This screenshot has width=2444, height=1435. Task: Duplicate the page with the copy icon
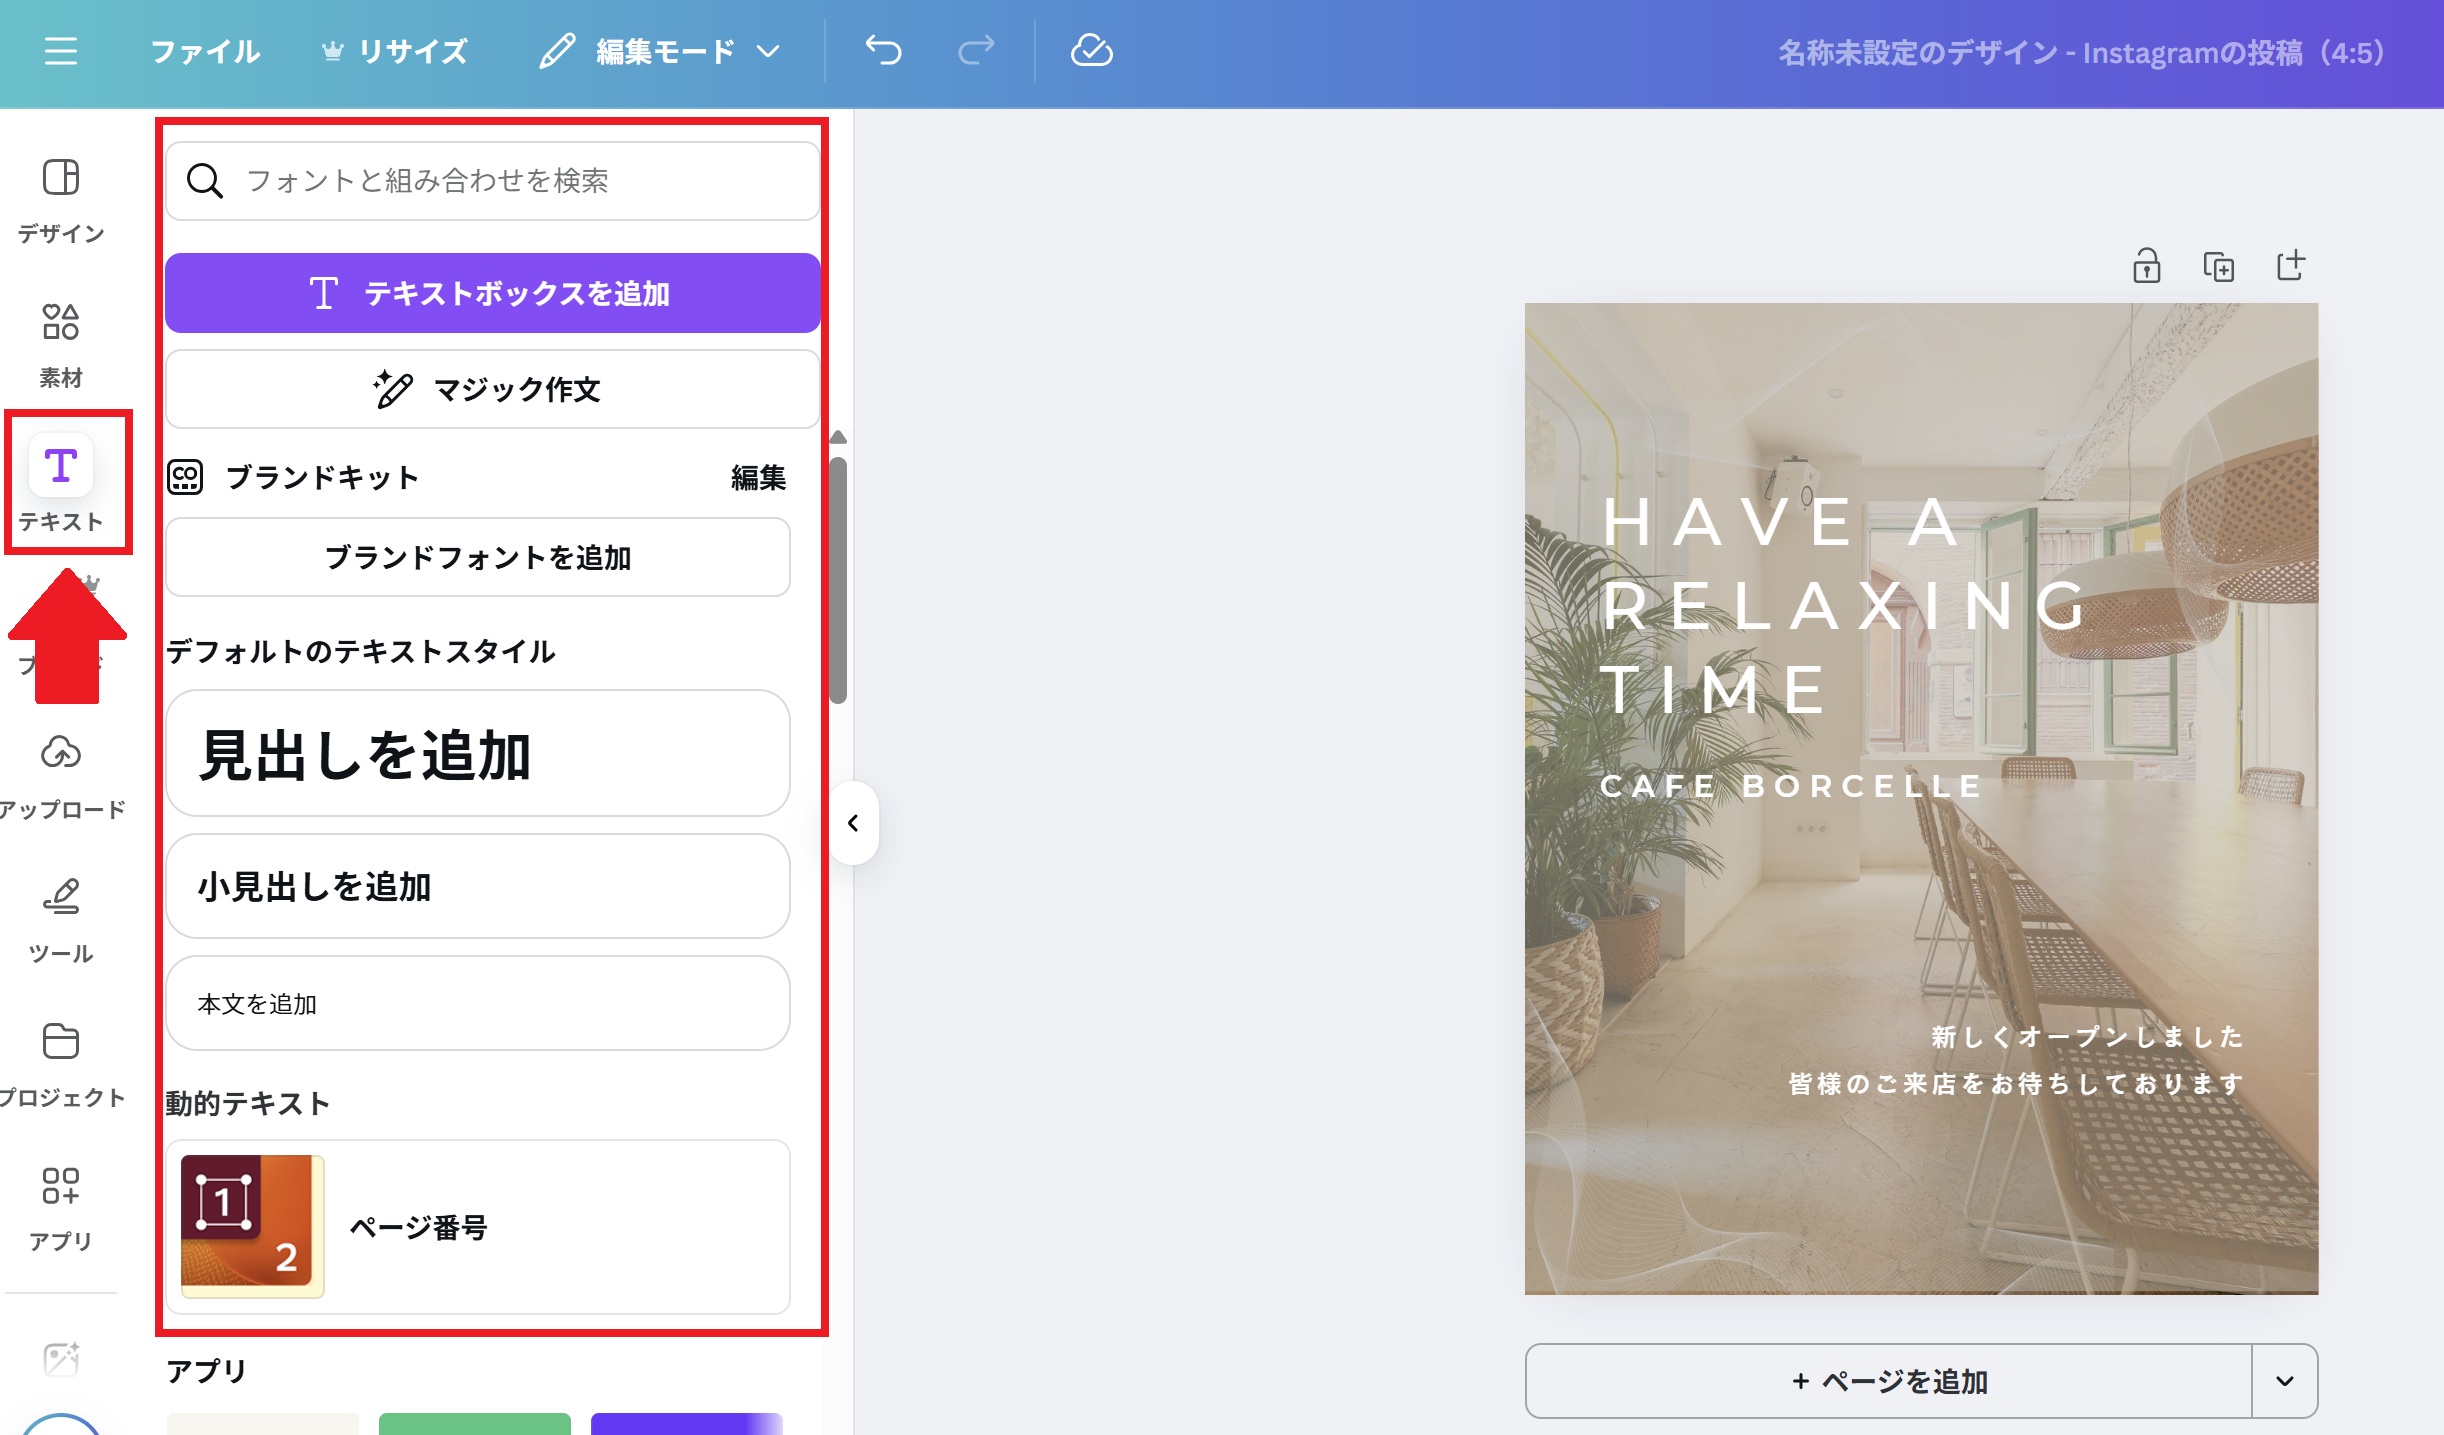(x=2218, y=267)
